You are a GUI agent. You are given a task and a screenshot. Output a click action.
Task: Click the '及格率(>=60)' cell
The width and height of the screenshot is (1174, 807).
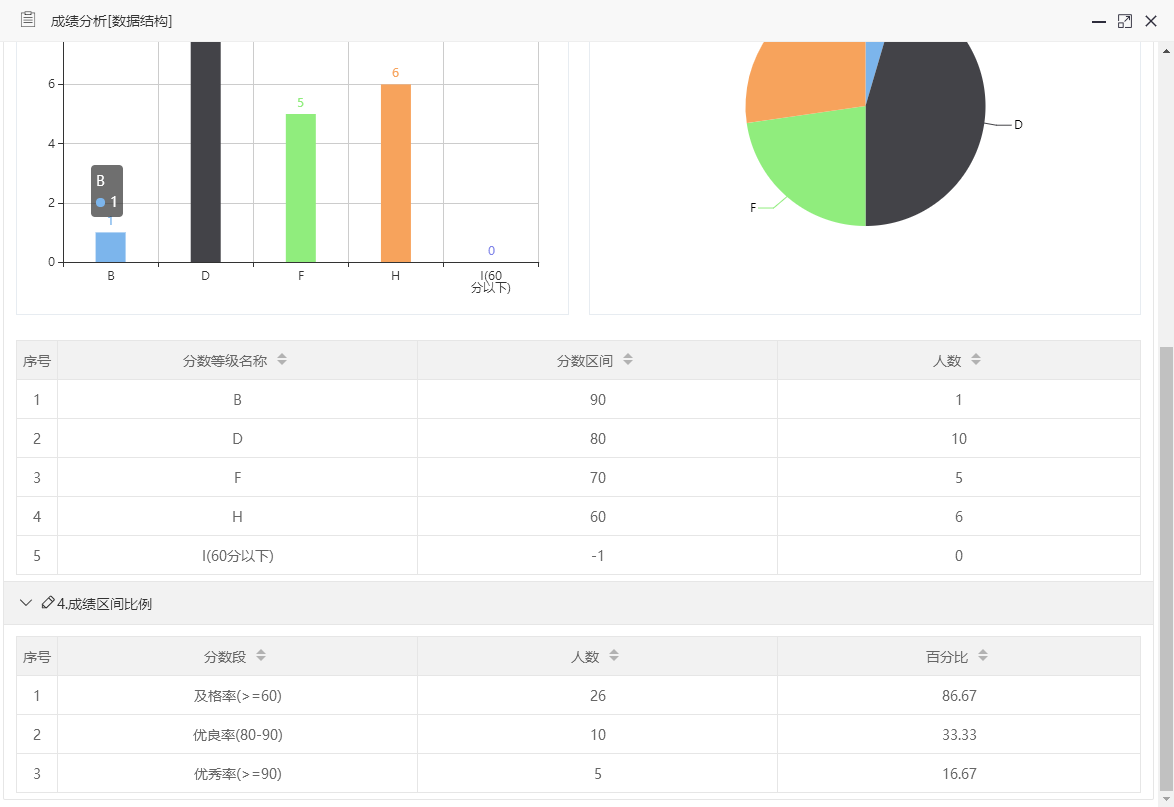point(237,695)
